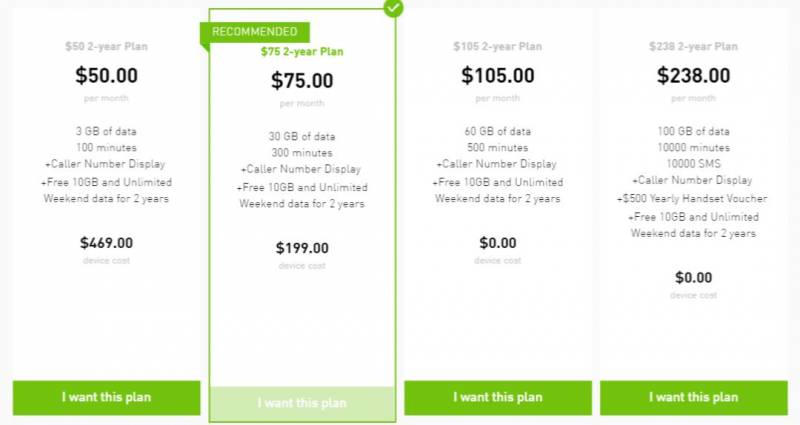Click the $50 2-year Plan heading
The width and height of the screenshot is (800, 425).
pos(106,46)
